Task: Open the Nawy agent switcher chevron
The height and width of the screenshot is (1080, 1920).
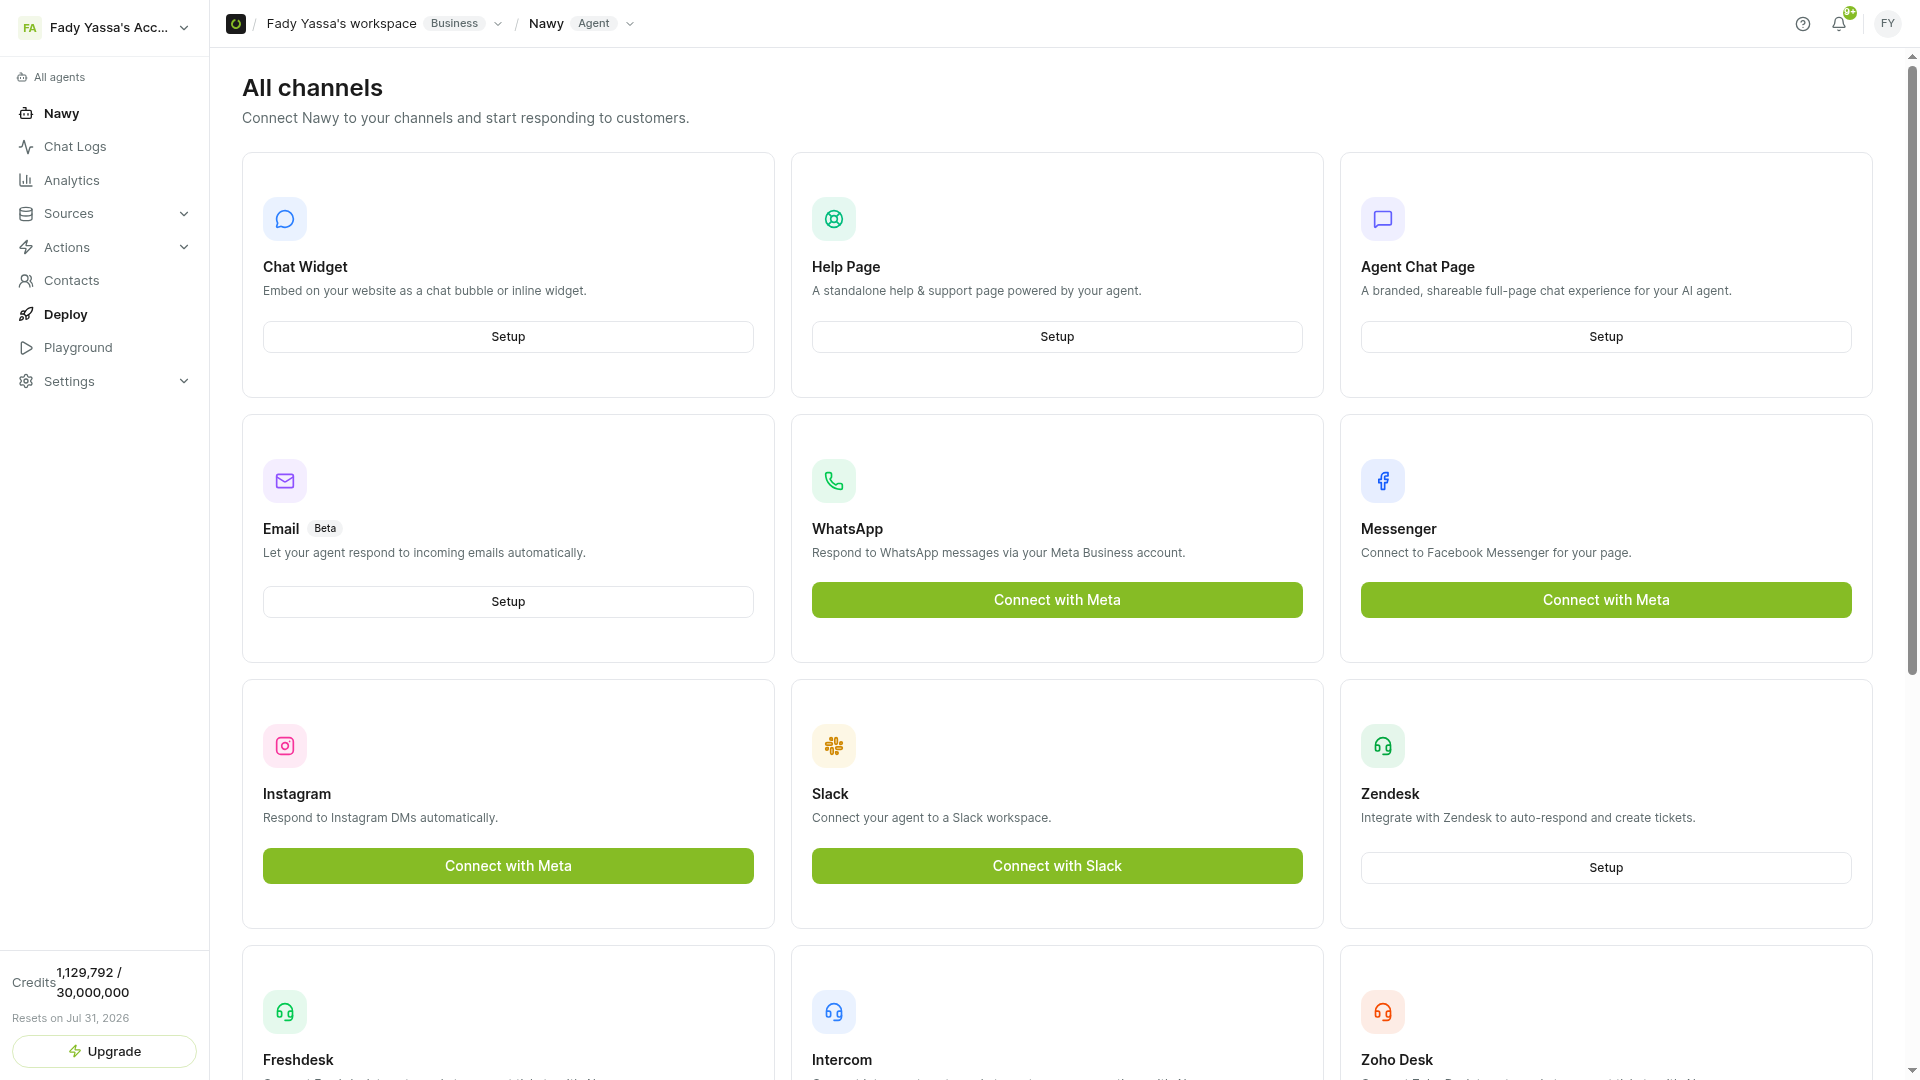Action: coord(630,24)
